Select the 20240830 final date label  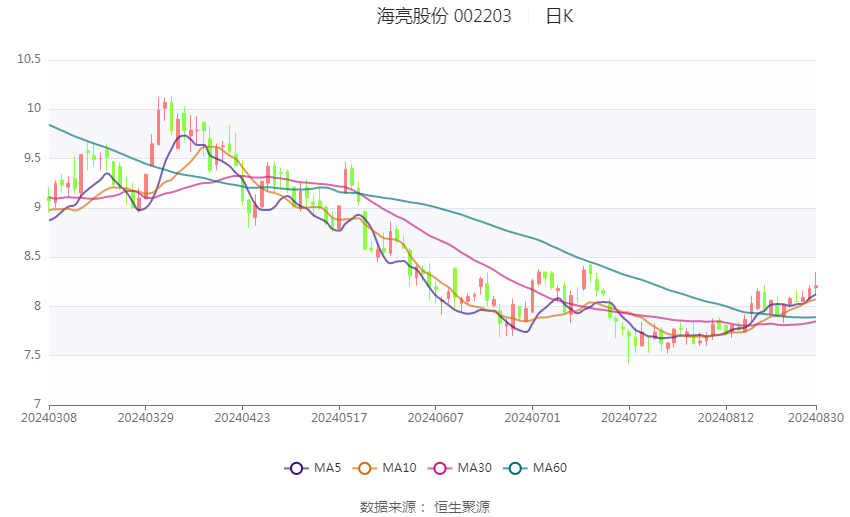coord(816,418)
